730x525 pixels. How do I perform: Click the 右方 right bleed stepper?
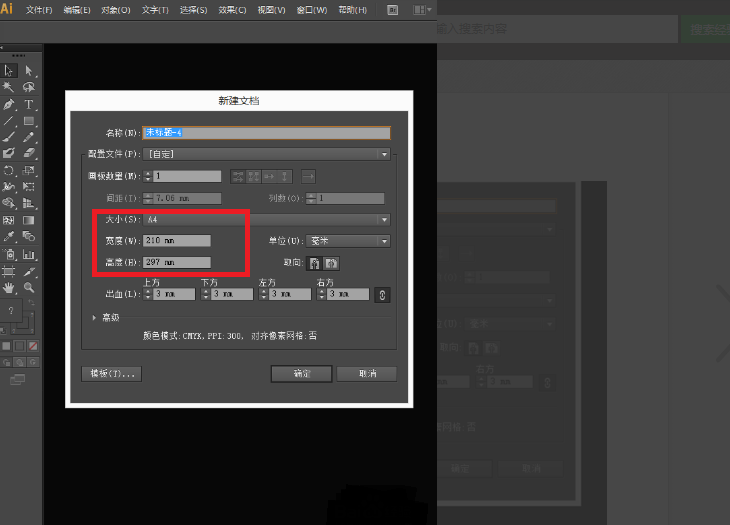coord(321,294)
